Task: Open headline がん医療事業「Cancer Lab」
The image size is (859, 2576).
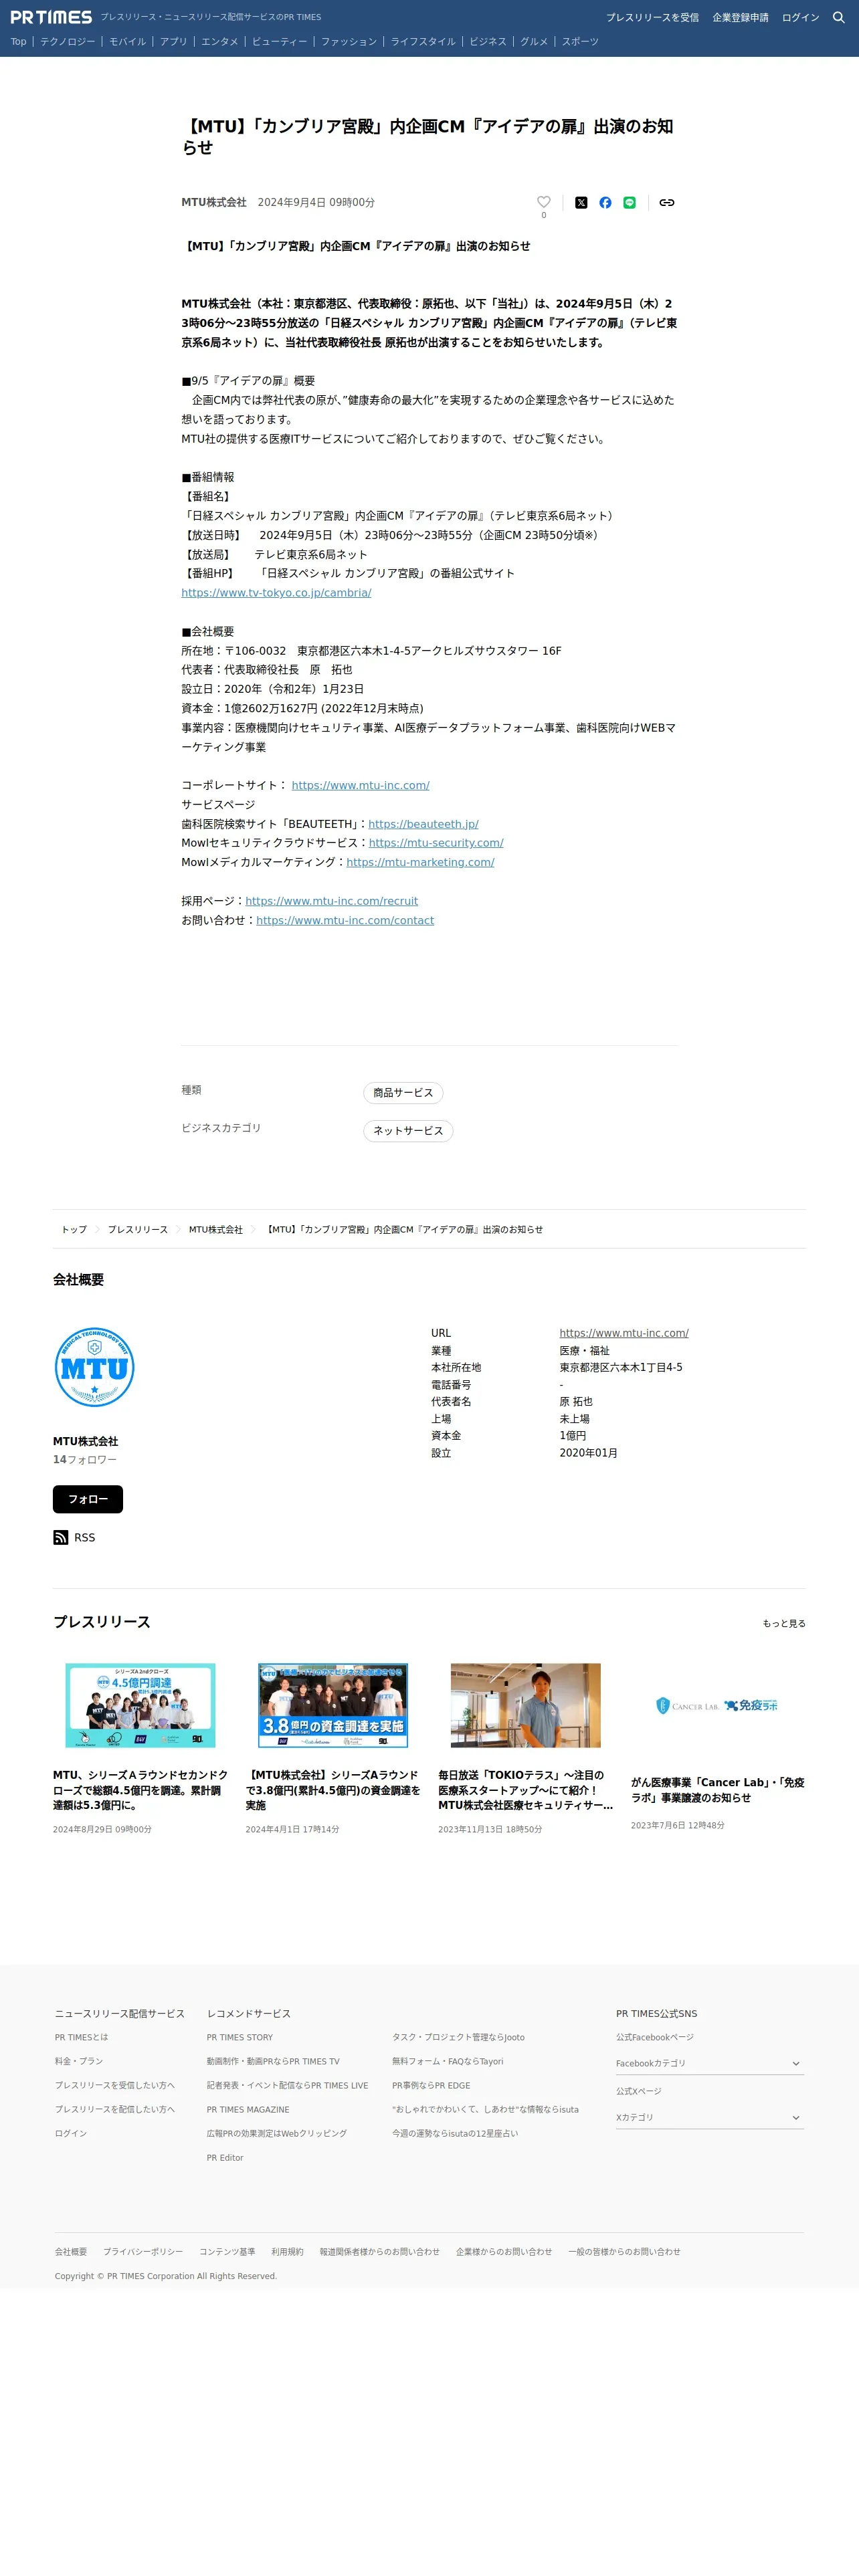Action: 718,1790
